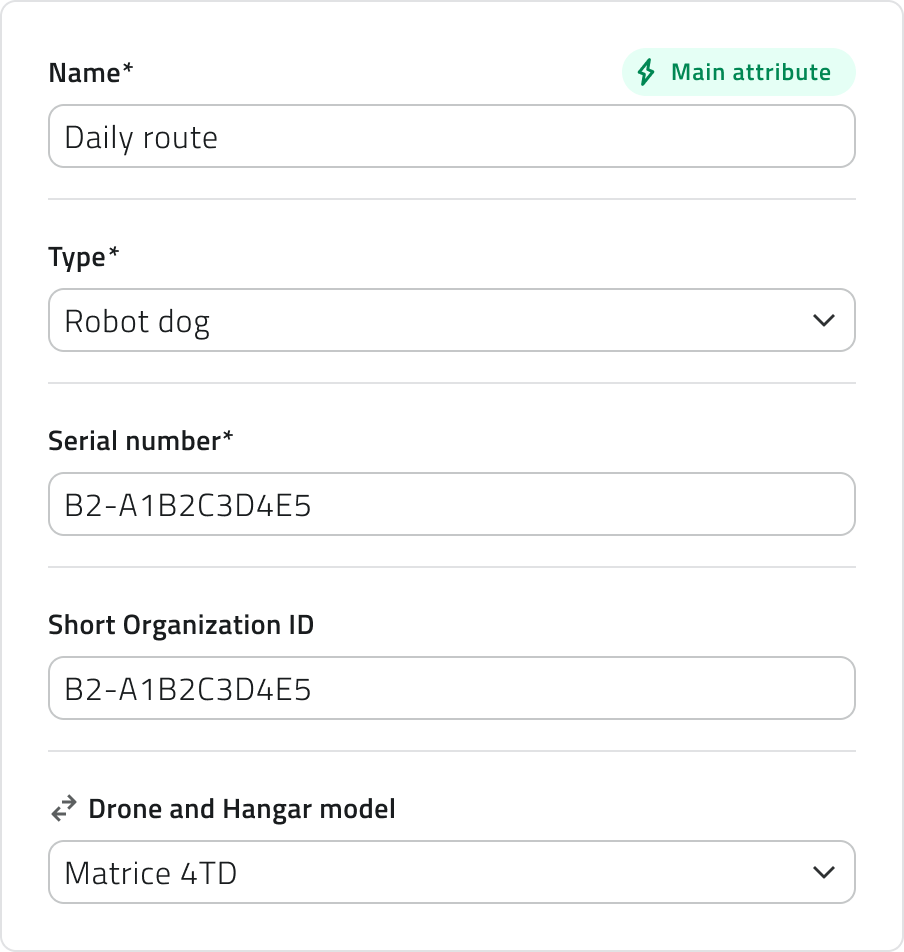Click the Drone and Hangar model label
The height and width of the screenshot is (952, 904).
242,809
